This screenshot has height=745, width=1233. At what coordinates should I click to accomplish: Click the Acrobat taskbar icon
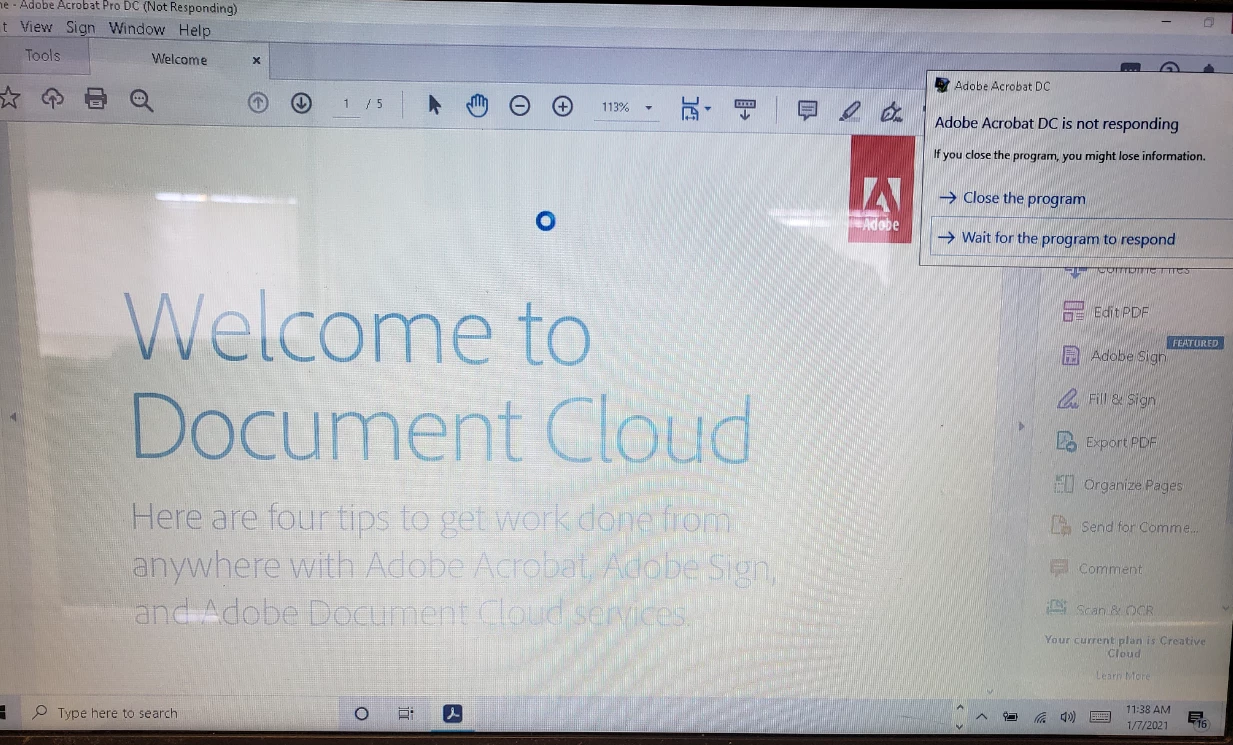[452, 713]
